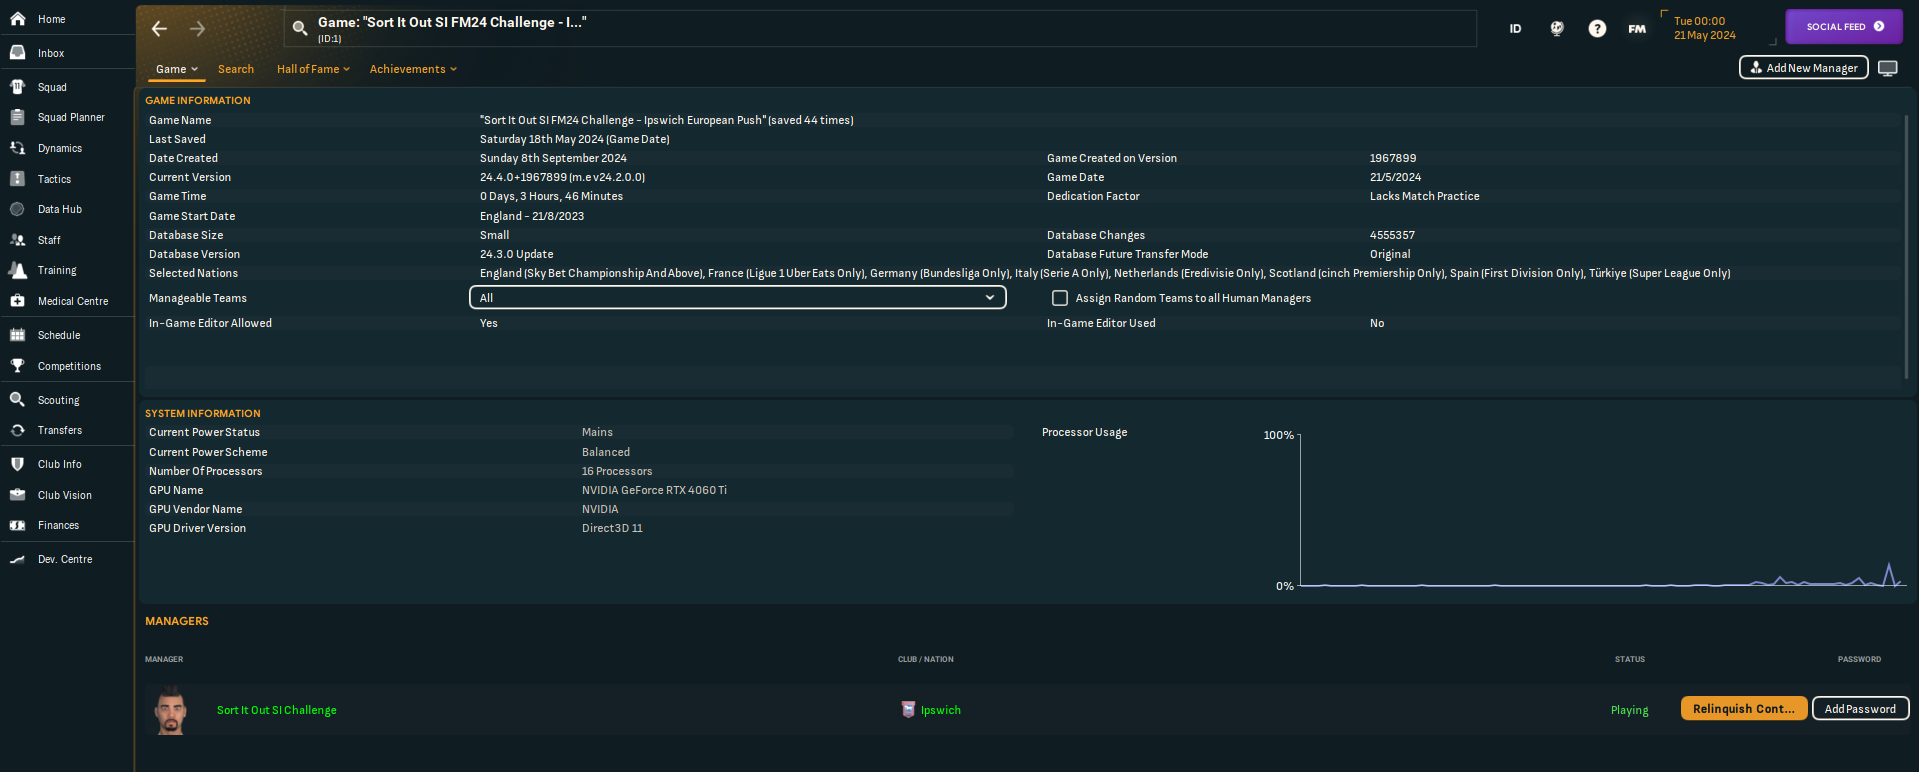Click the 4555357 database changes value
Screen dimensions: 1919x772
tap(1392, 235)
